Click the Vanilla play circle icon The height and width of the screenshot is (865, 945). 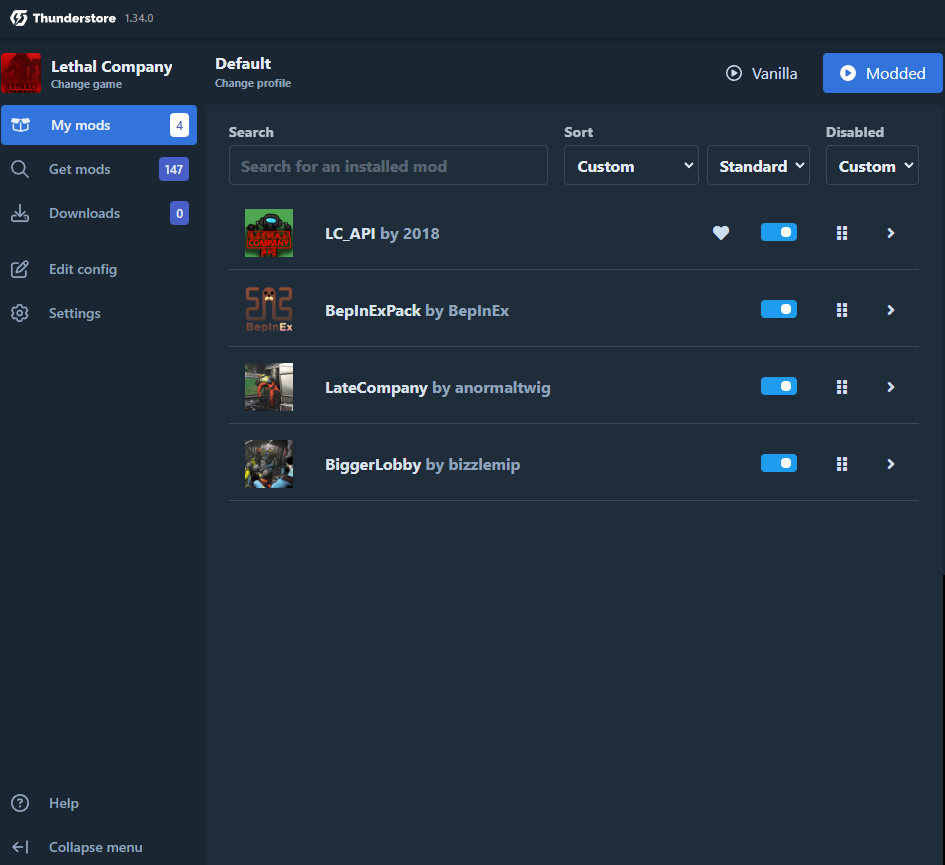(733, 73)
